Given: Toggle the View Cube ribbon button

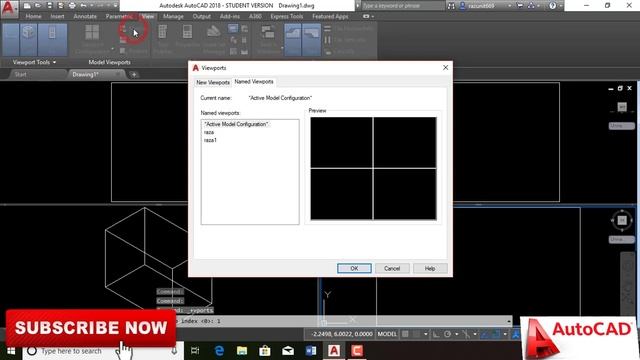Looking at the screenshot, I should click(29, 40).
